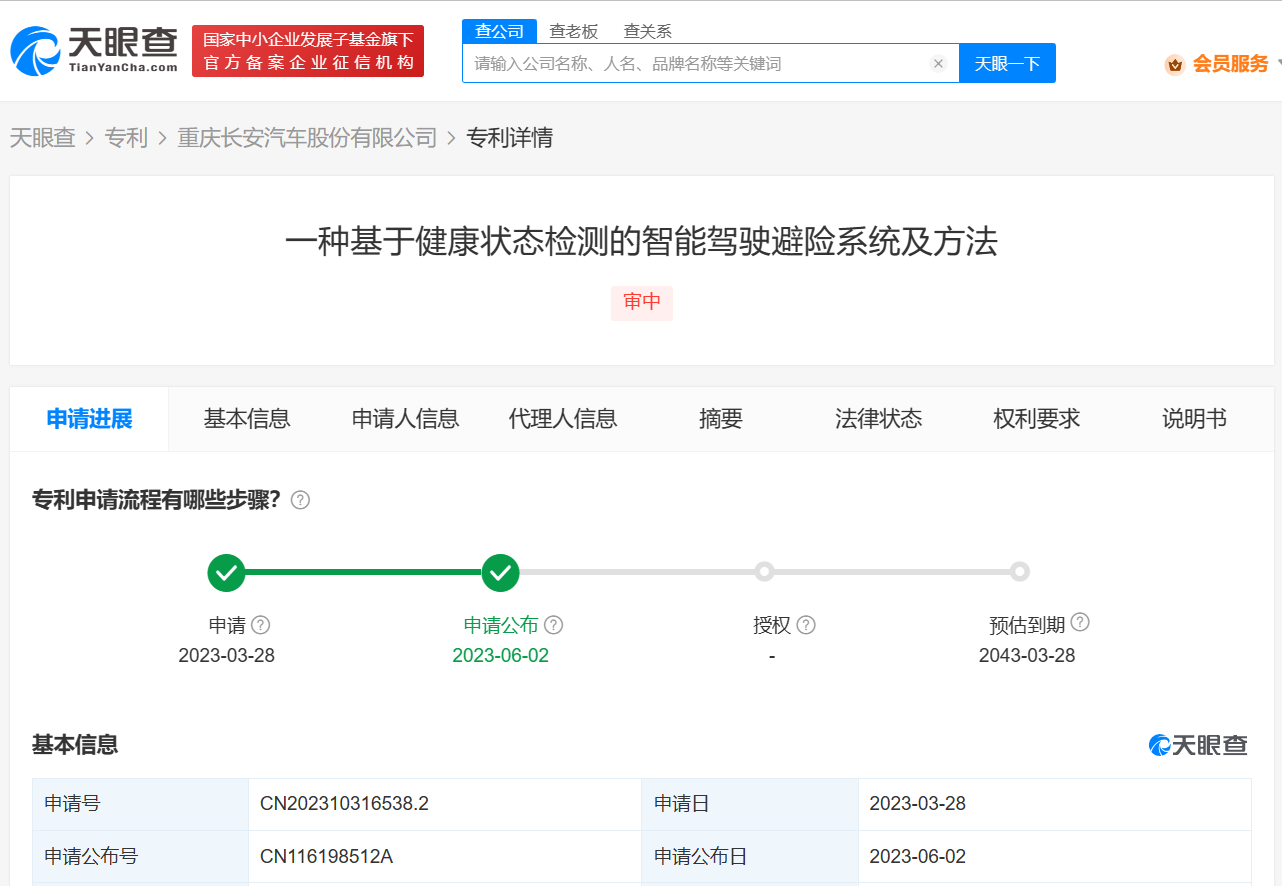
Task: Click the help icon next to 申请
Action: tap(260, 625)
